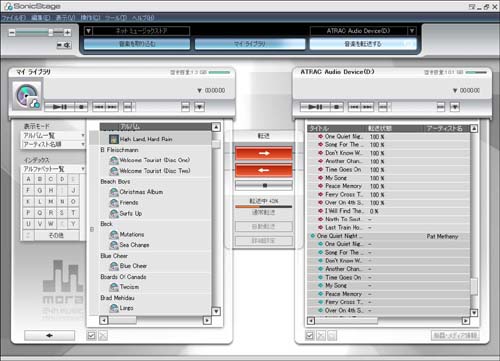Adjust the volume slider at top left
This screenshot has width=500, height=361.
[51, 32]
